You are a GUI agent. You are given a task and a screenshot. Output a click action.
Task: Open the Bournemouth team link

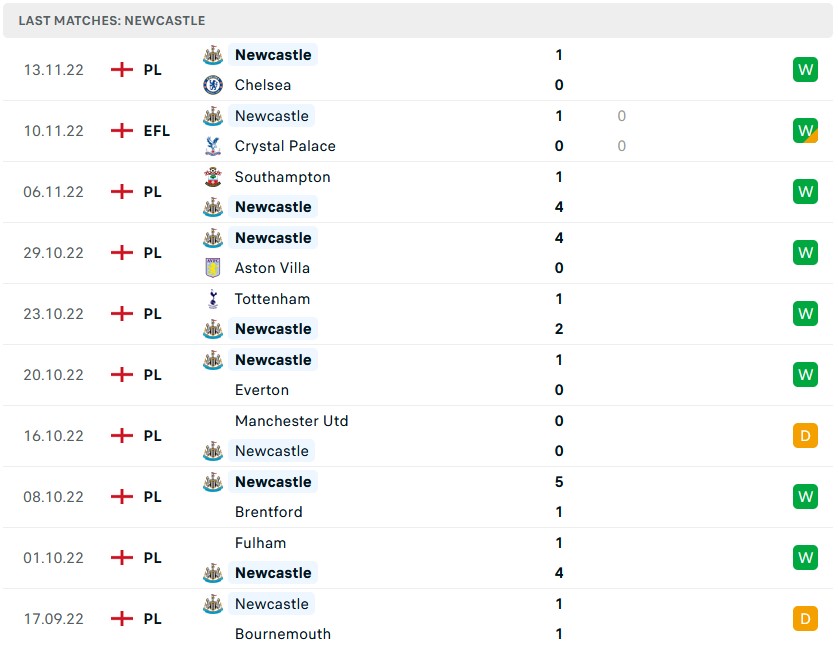282,634
